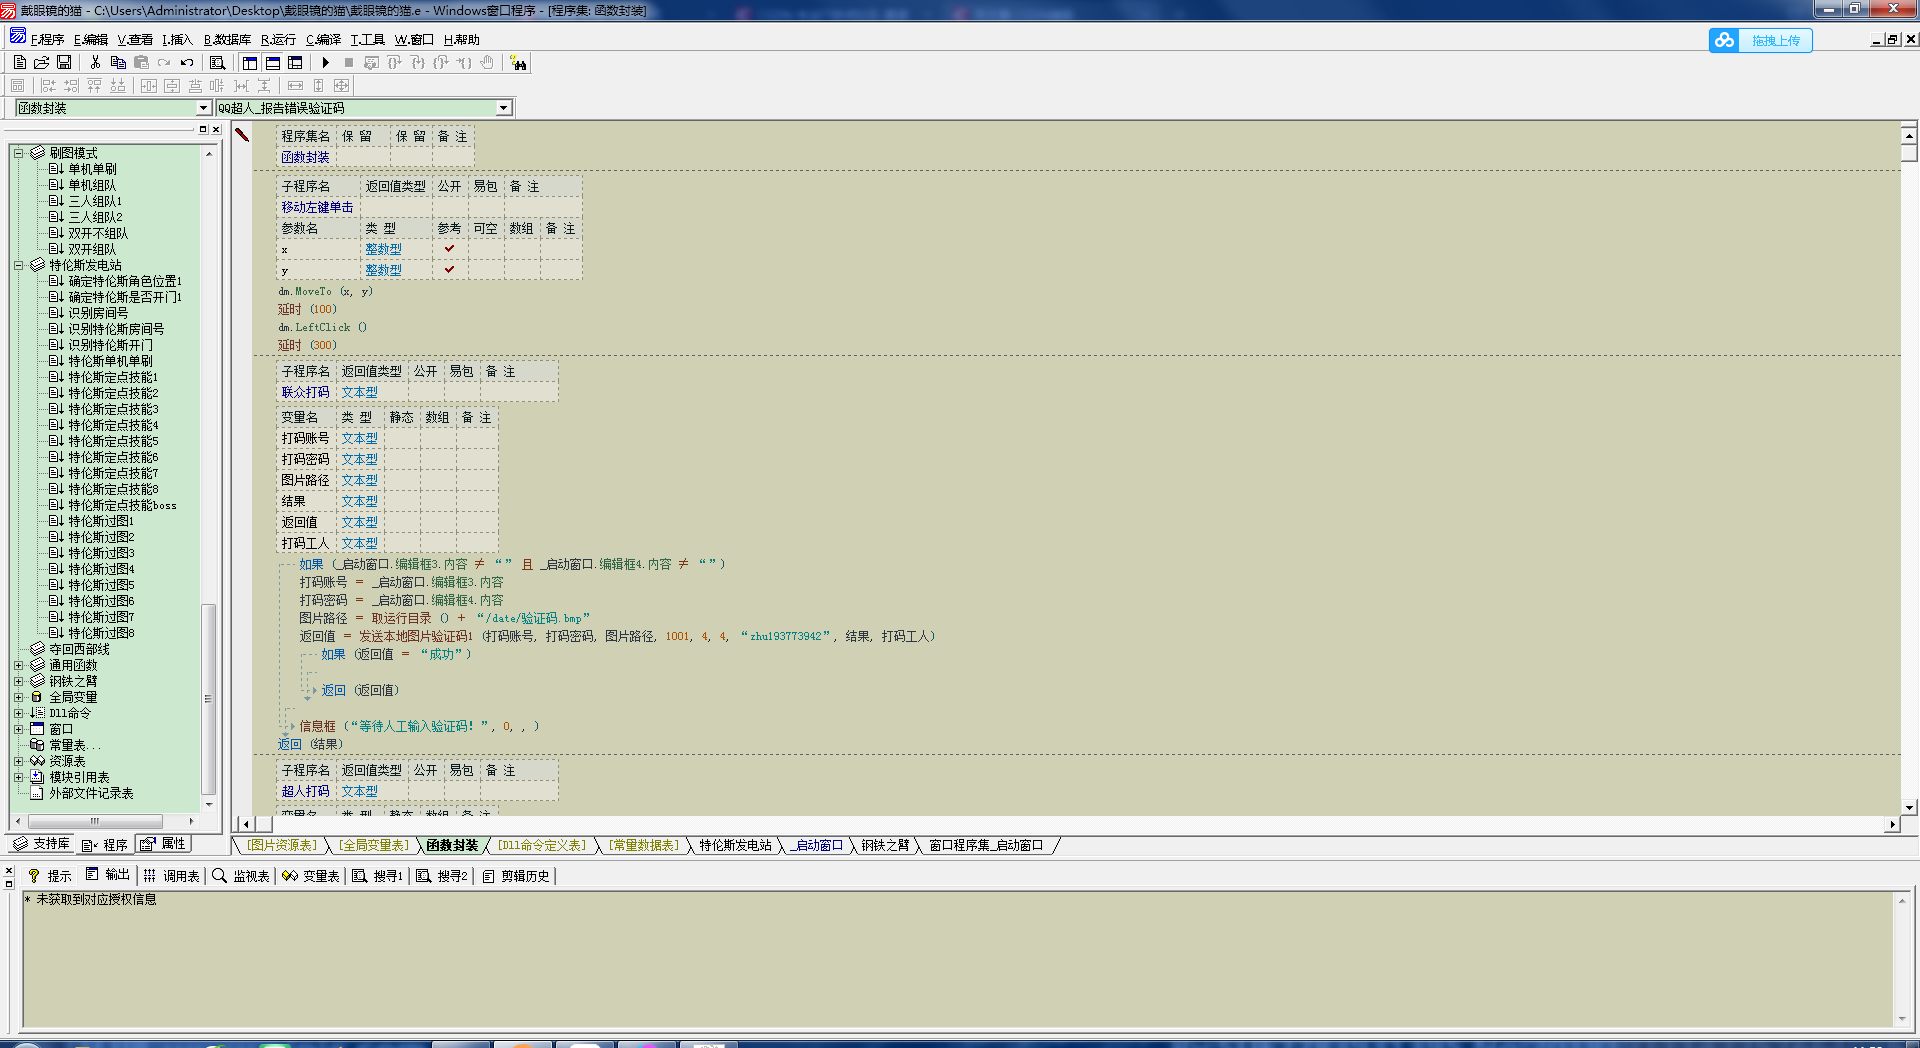Run the program with the play icon

pyautogui.click(x=326, y=62)
